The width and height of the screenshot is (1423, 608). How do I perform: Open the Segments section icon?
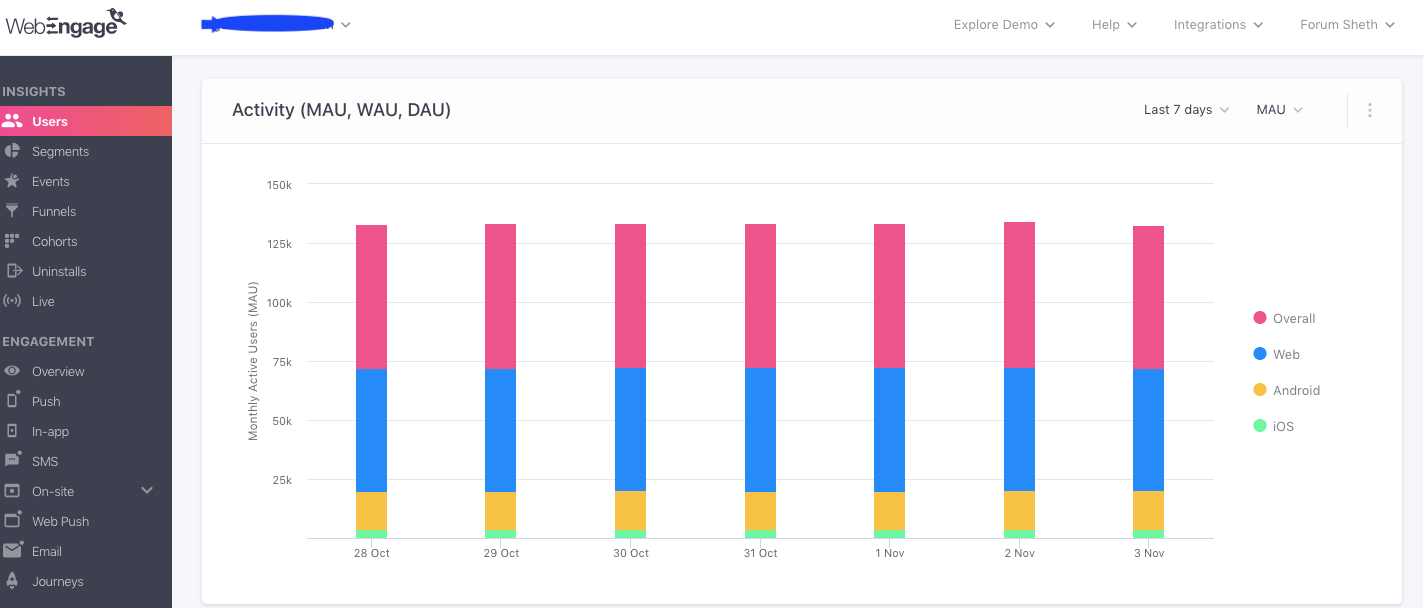(x=14, y=151)
